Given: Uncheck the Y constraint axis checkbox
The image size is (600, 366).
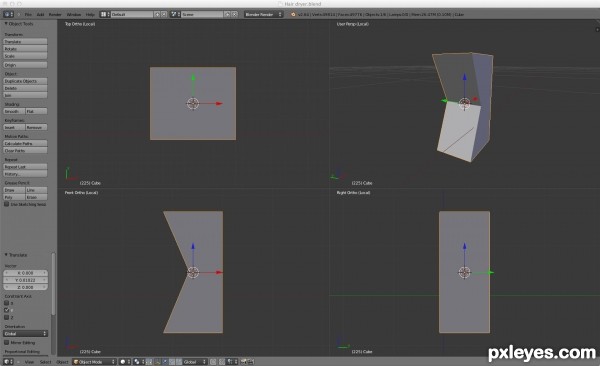Looking at the screenshot, I should pyautogui.click(x=7, y=310).
